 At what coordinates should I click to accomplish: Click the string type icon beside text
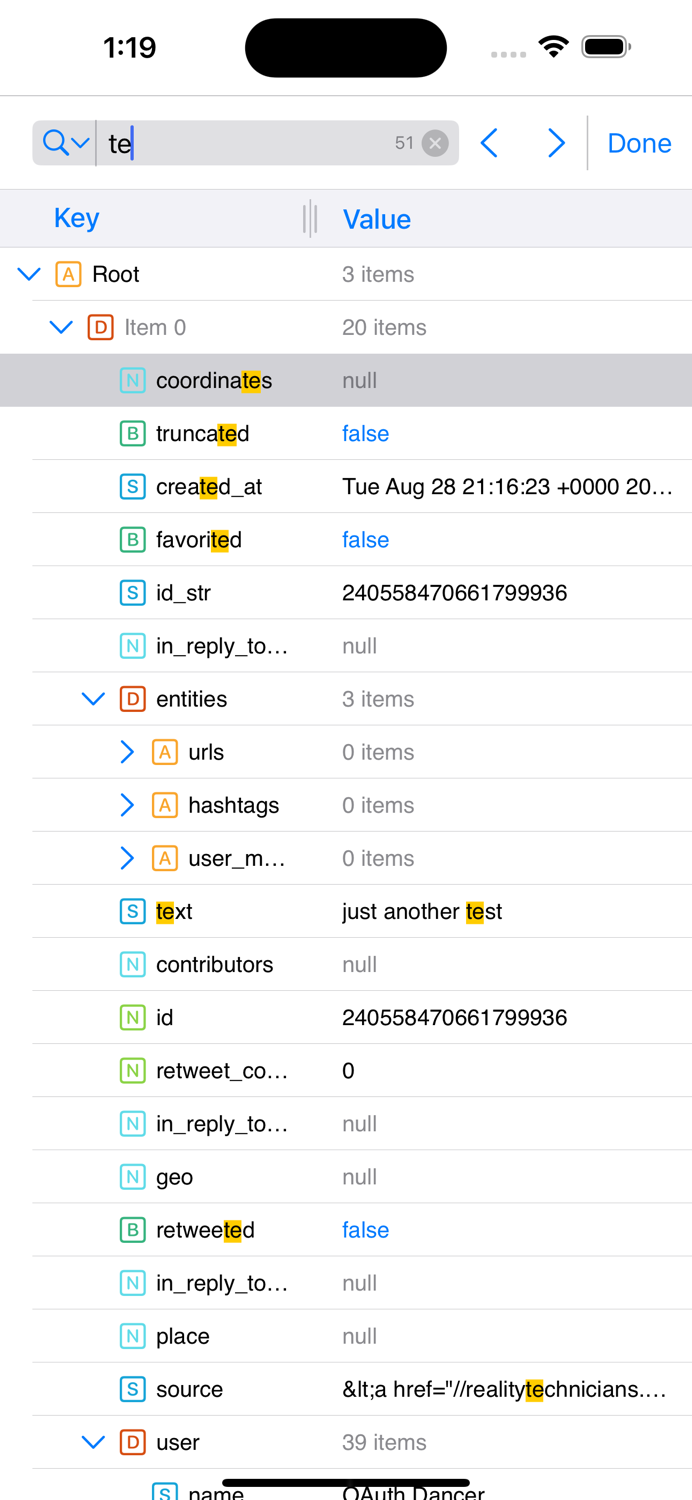tap(132, 911)
